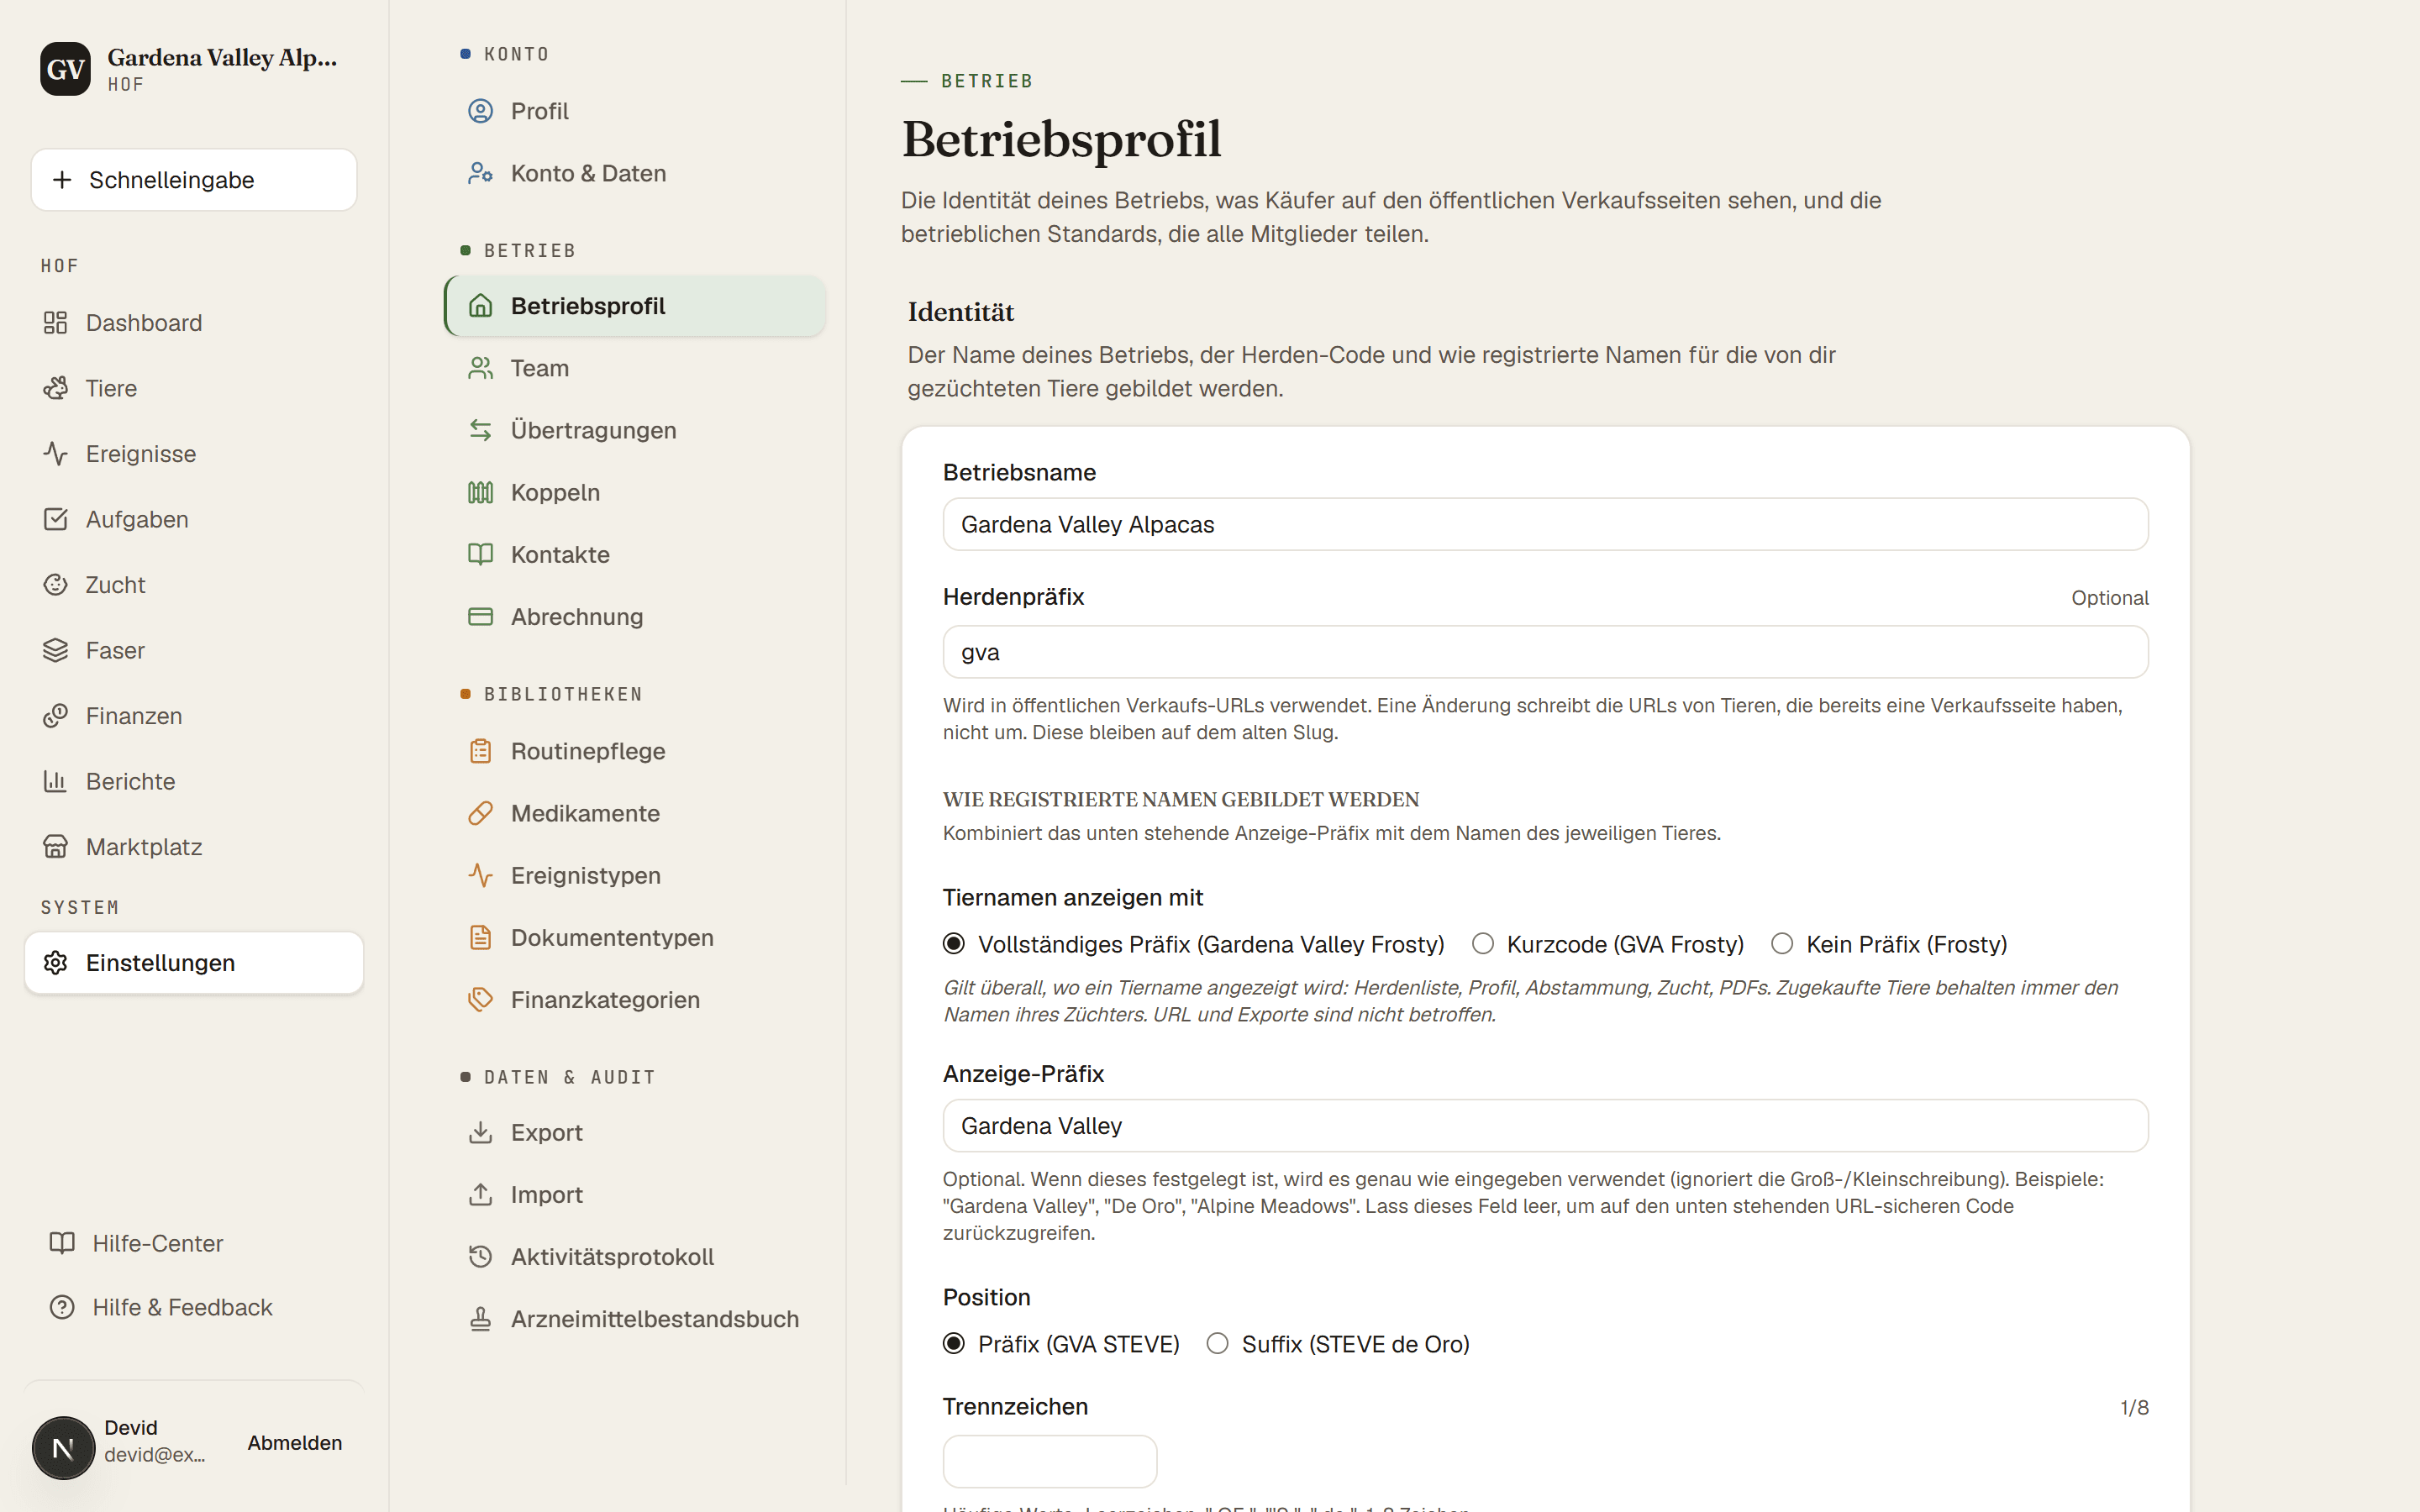Open Aktivitätsprotokoll page
The image size is (2420, 1512).
coord(635,1256)
